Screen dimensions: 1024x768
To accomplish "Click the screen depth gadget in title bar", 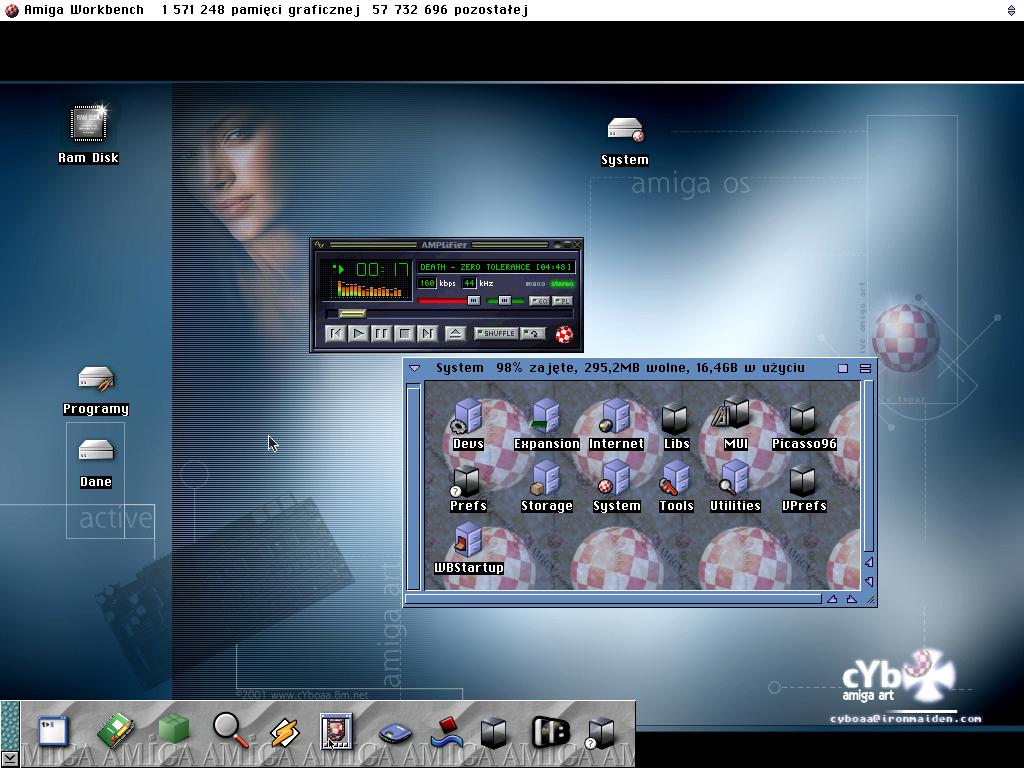I will point(1012,10).
